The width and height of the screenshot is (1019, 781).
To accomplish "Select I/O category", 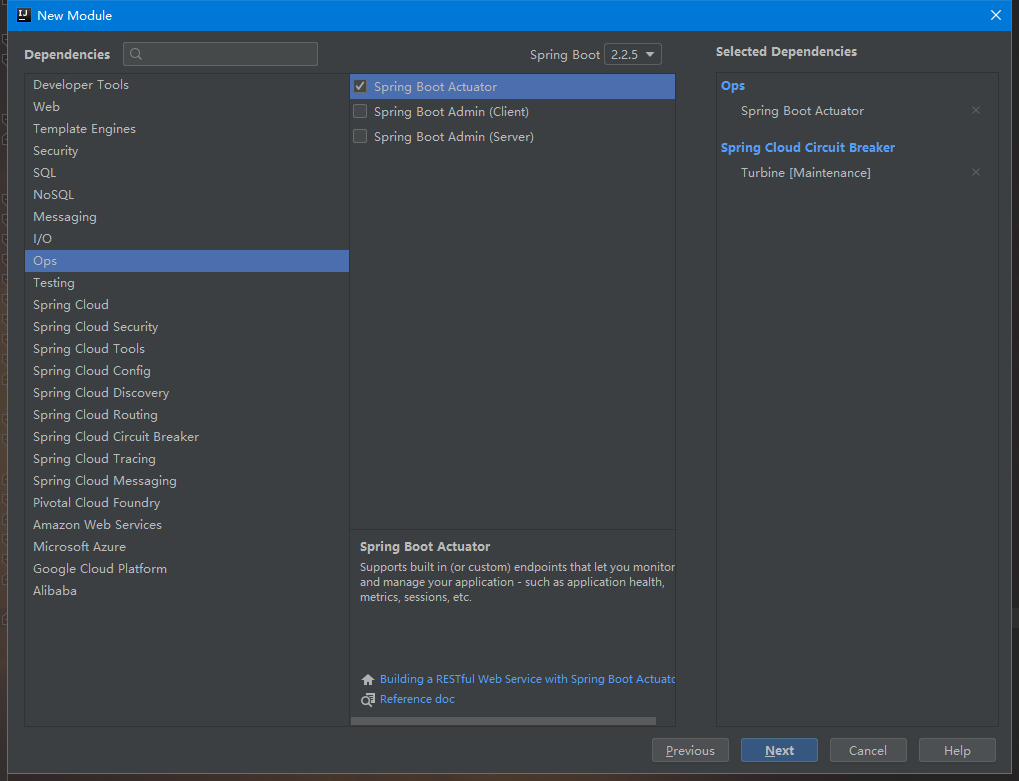I will pyautogui.click(x=187, y=238).
